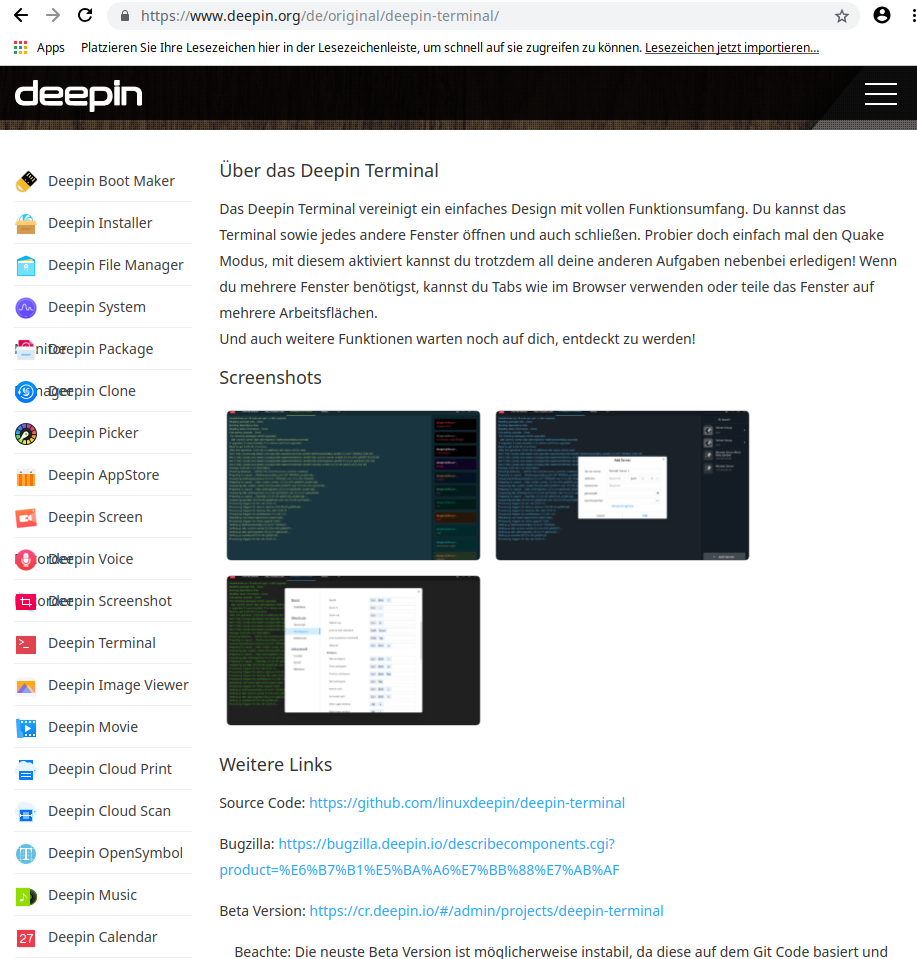The width and height of the screenshot is (917, 959).
Task: Click the Deepin Music icon
Action: click(x=26, y=895)
